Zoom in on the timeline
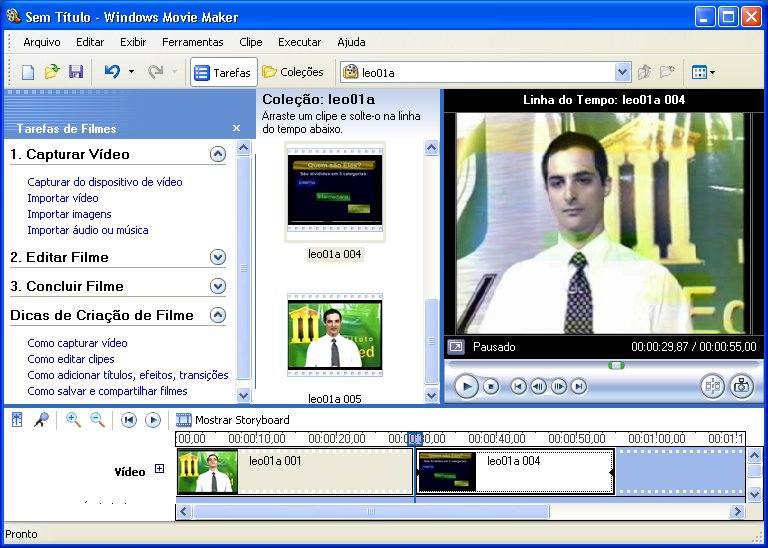The width and height of the screenshot is (768, 548). 73,420
